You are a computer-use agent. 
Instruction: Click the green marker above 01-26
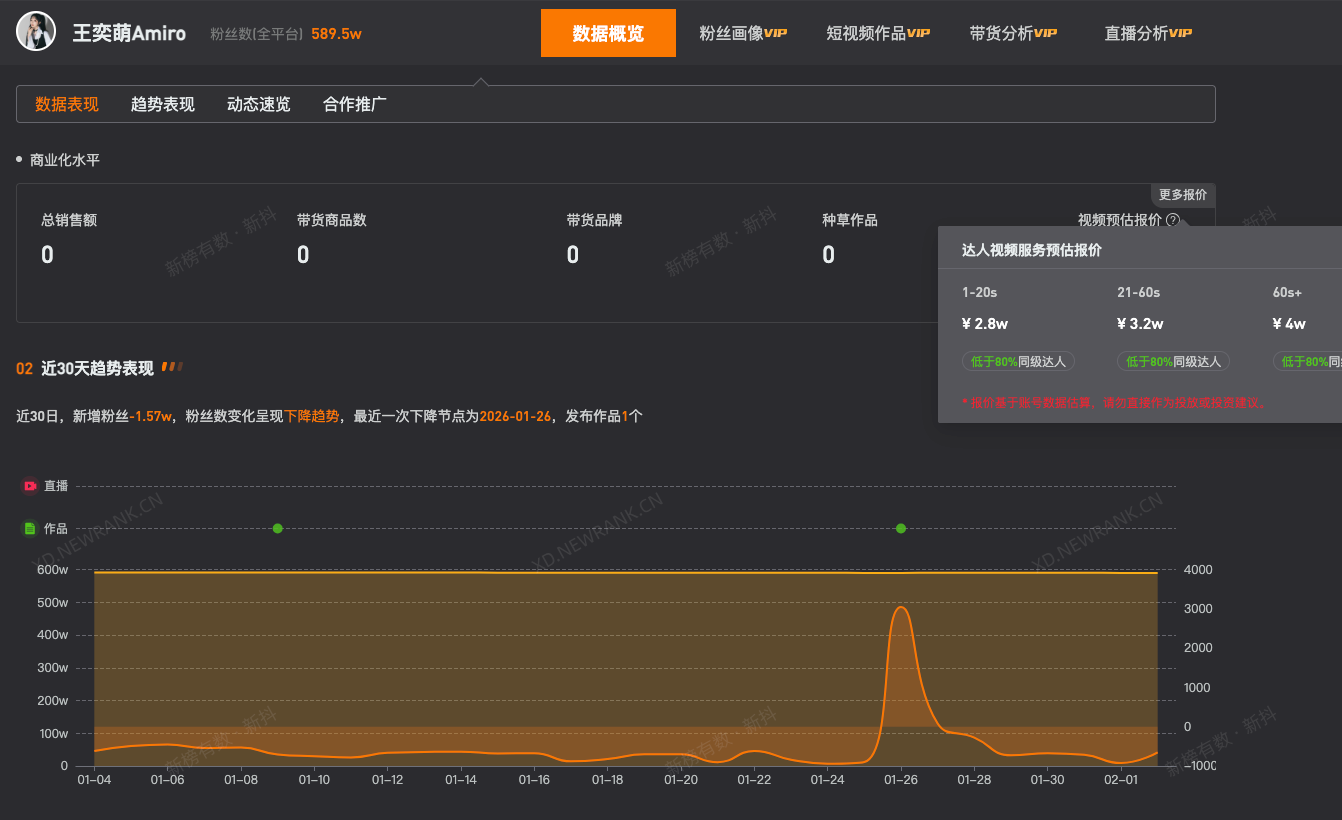(x=901, y=528)
